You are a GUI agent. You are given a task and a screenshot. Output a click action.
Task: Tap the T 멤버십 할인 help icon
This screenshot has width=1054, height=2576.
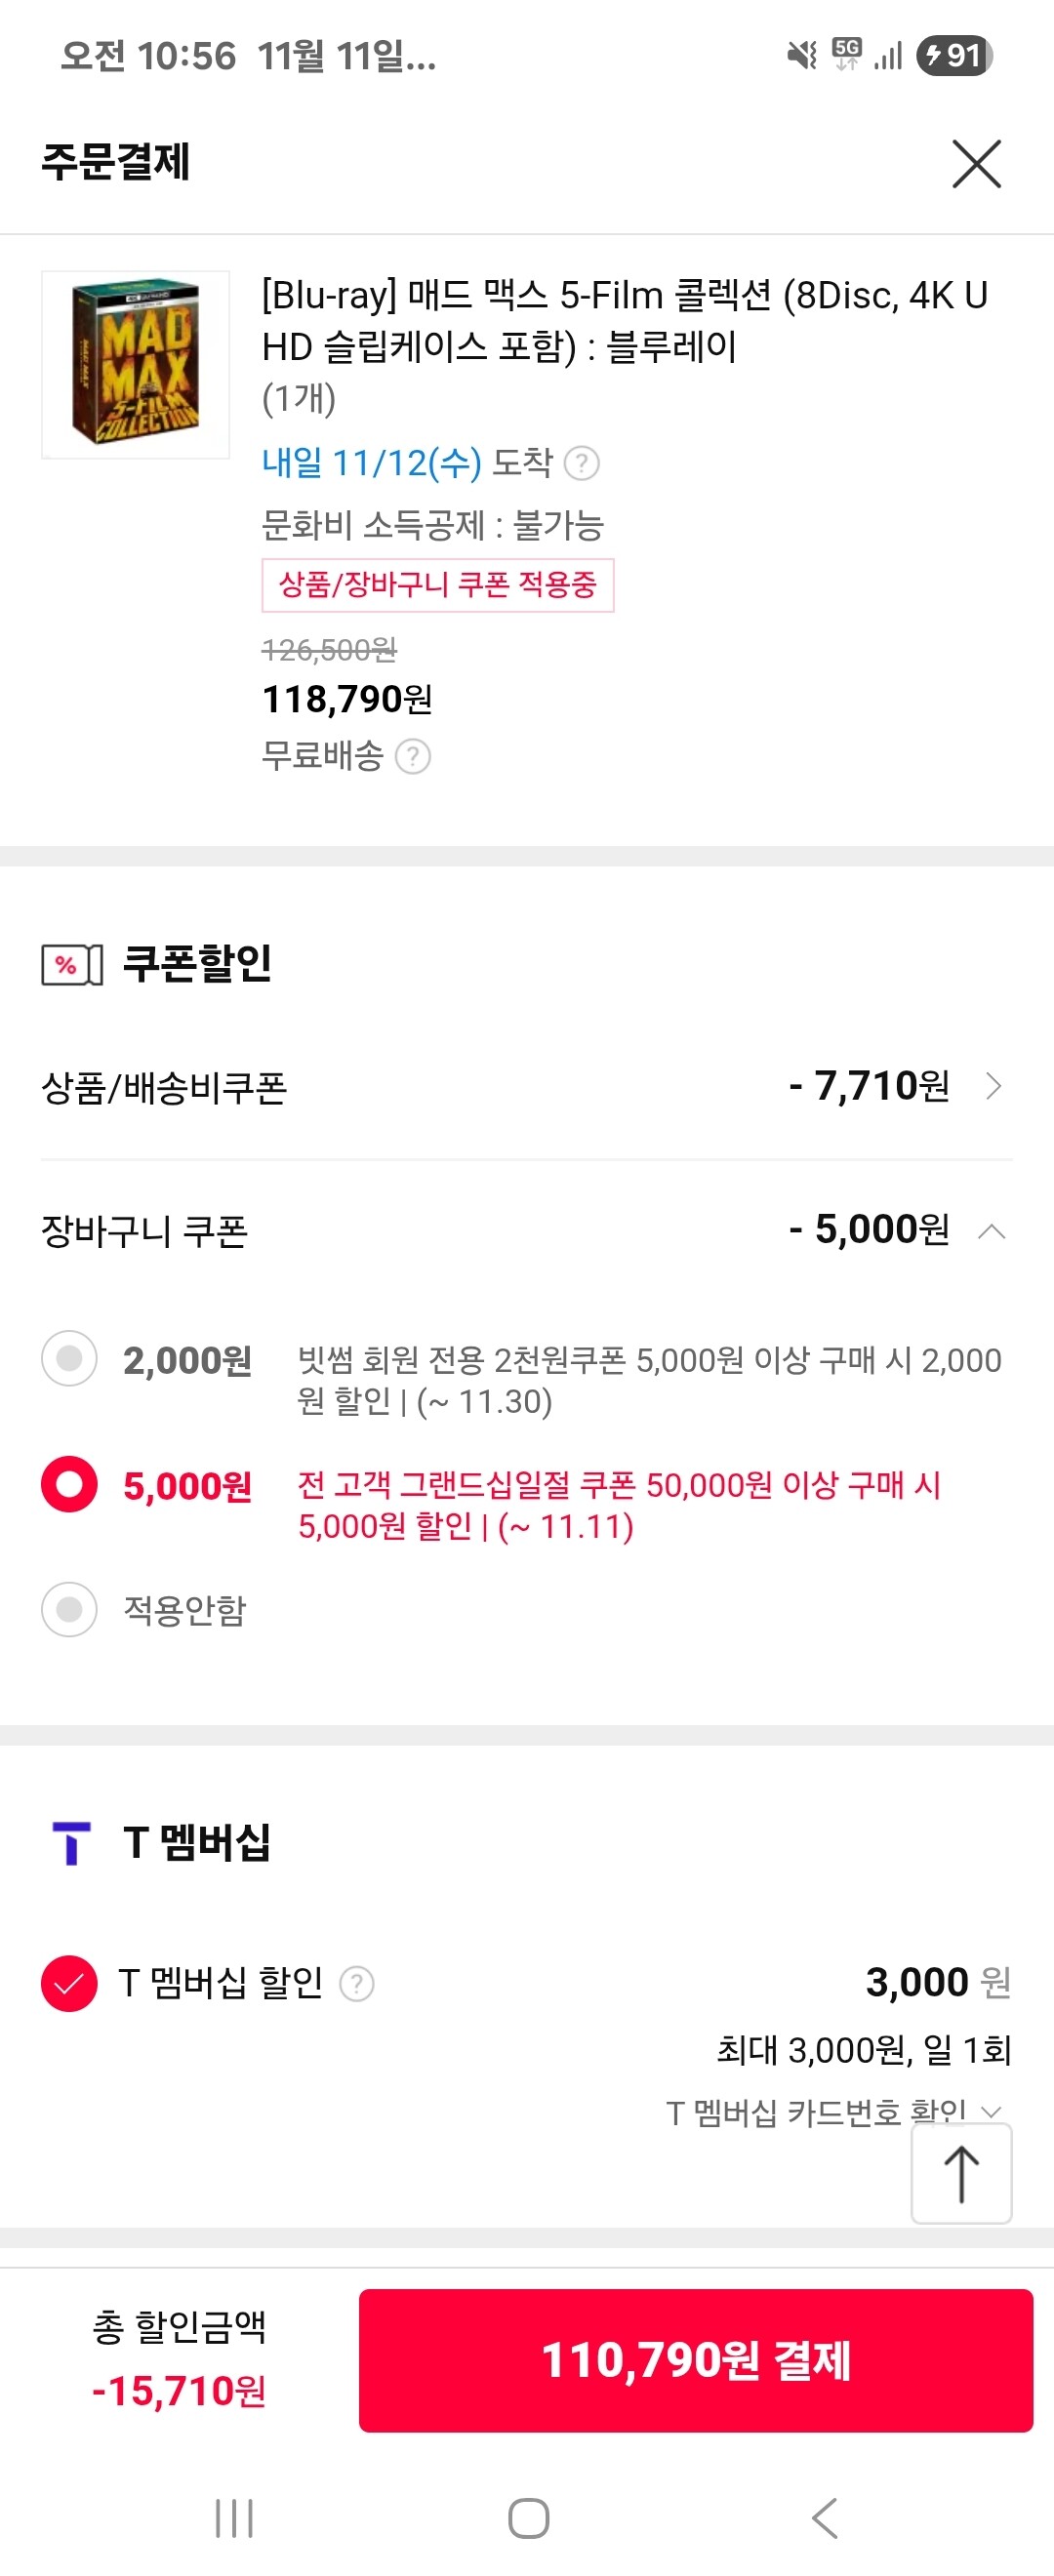pyautogui.click(x=357, y=1983)
